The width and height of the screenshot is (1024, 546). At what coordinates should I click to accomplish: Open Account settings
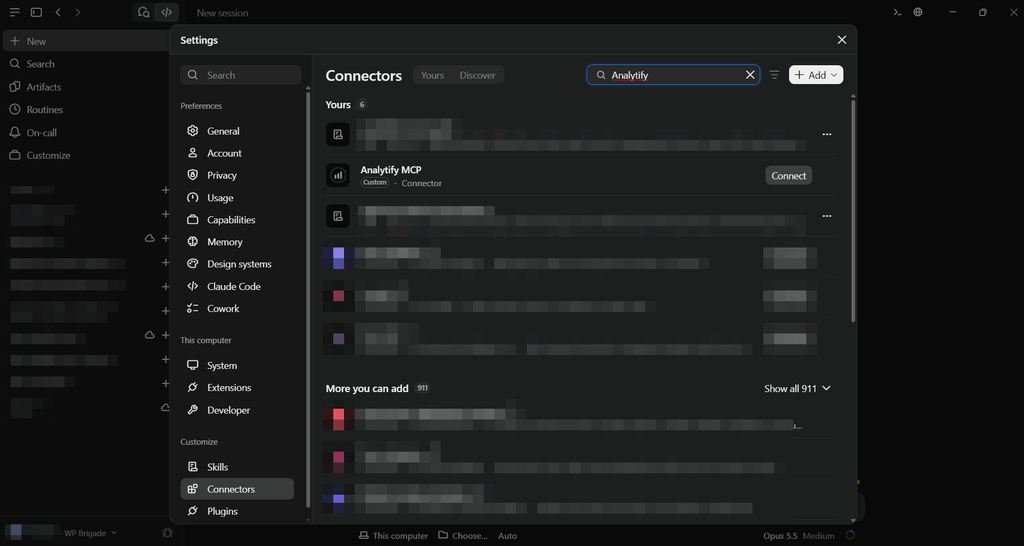point(237,153)
